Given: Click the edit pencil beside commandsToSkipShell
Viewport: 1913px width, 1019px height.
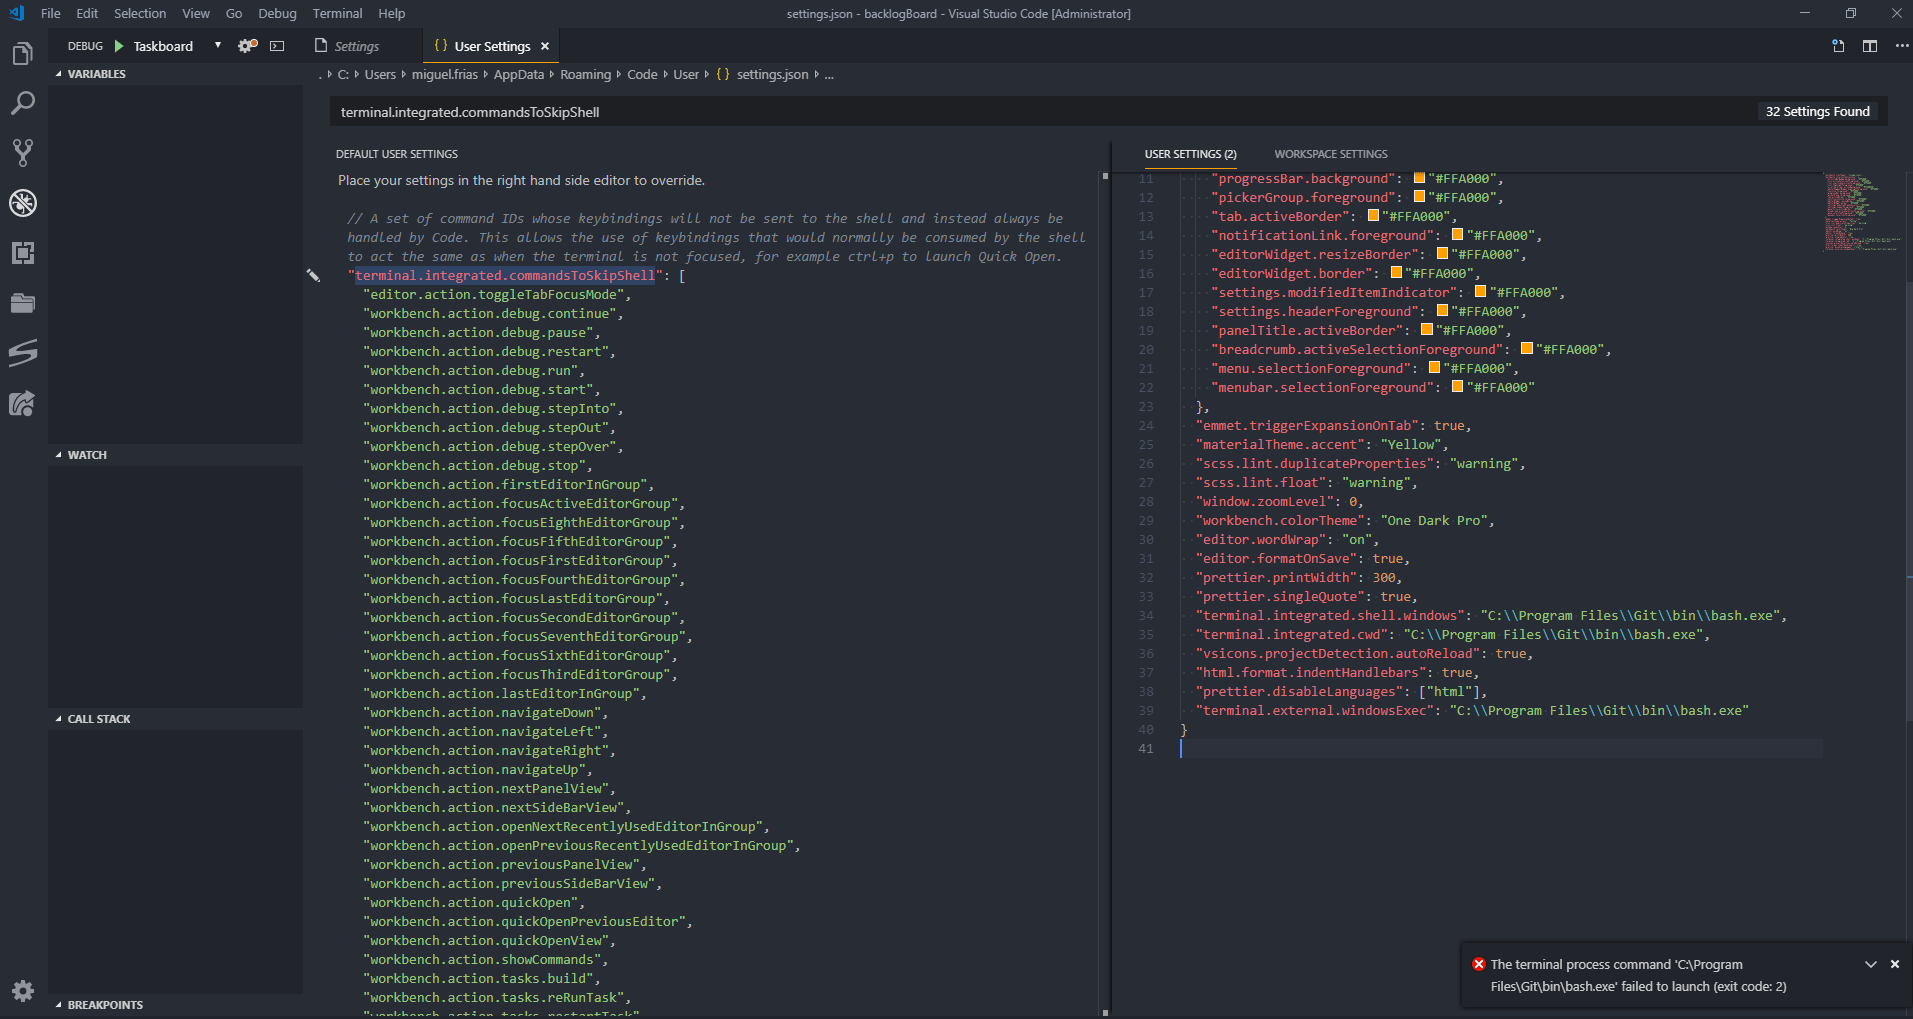Looking at the screenshot, I should [x=313, y=275].
